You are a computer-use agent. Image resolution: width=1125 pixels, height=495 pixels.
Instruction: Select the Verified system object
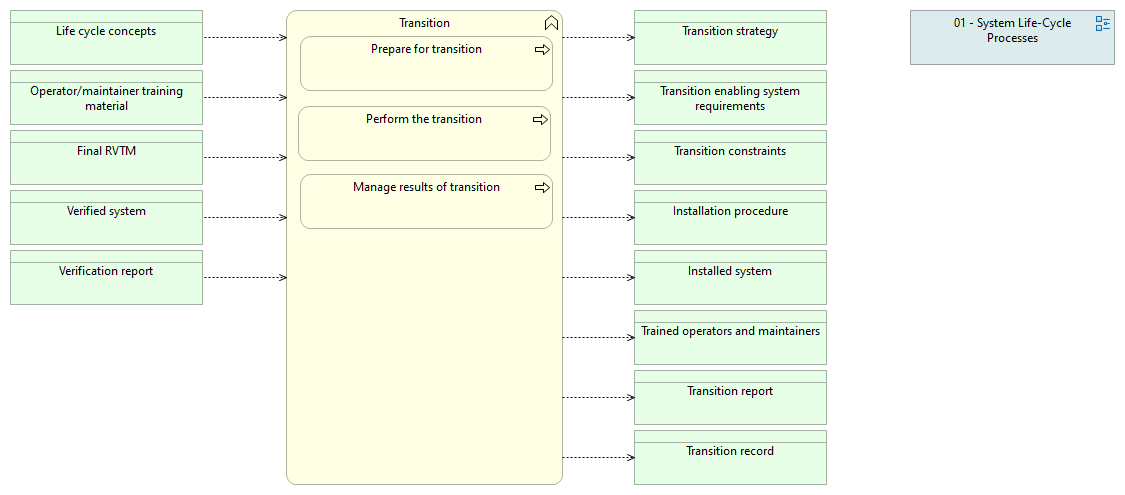tap(106, 217)
